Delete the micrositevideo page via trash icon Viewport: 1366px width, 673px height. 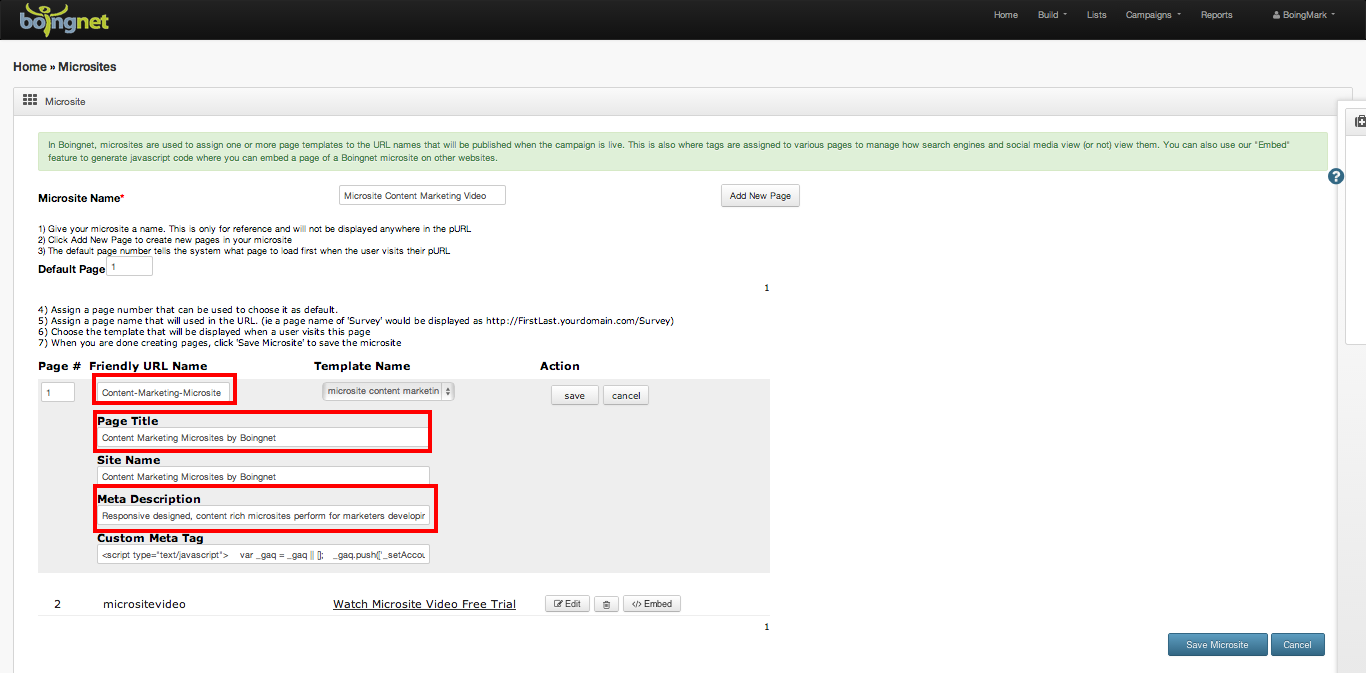(x=605, y=604)
